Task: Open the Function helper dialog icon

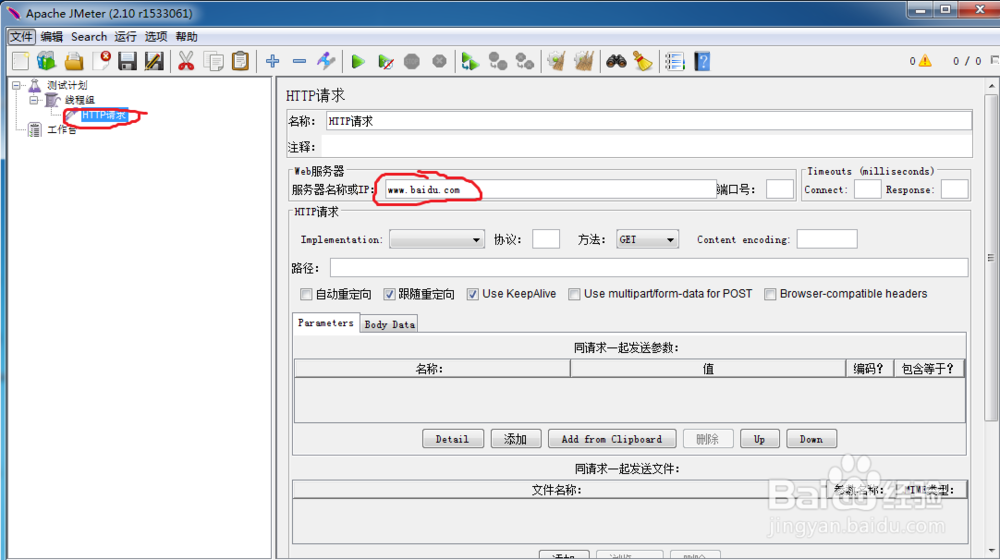Action: point(674,61)
